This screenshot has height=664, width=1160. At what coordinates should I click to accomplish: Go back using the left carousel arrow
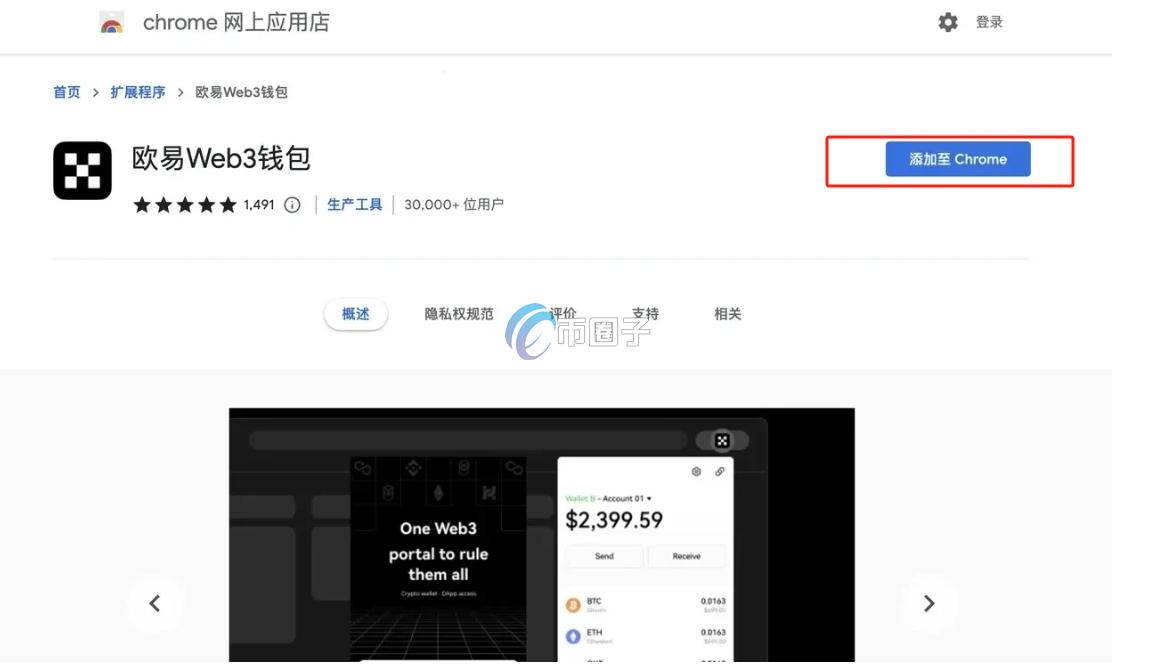coord(155,603)
